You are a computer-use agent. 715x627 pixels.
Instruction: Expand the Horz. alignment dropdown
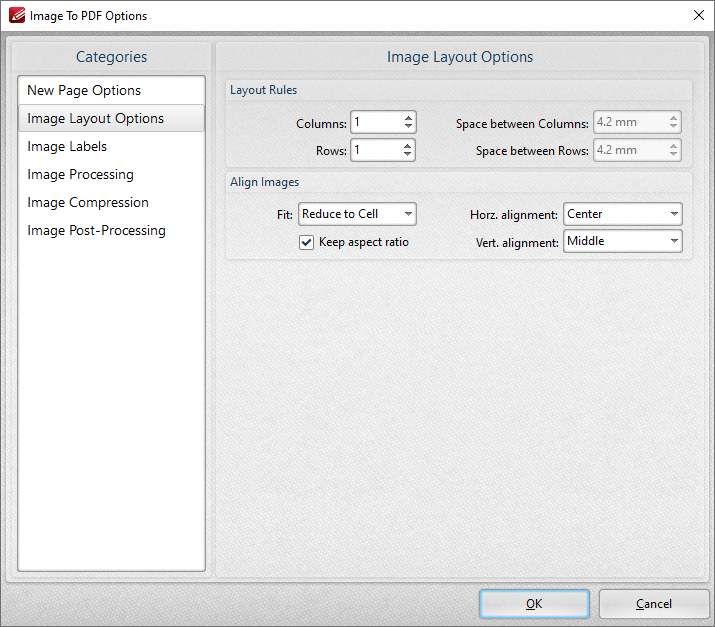coord(622,214)
